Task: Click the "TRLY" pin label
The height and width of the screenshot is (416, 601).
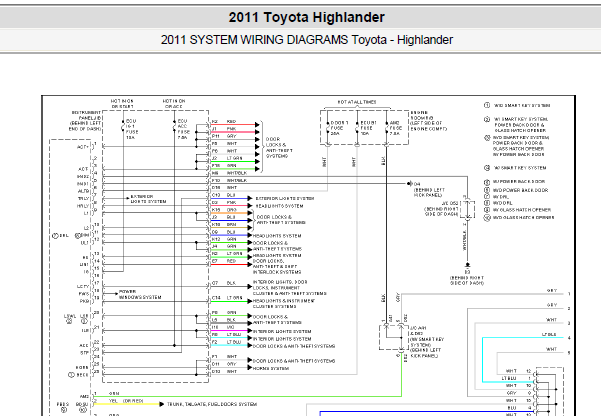Action: pyautogui.click(x=83, y=199)
